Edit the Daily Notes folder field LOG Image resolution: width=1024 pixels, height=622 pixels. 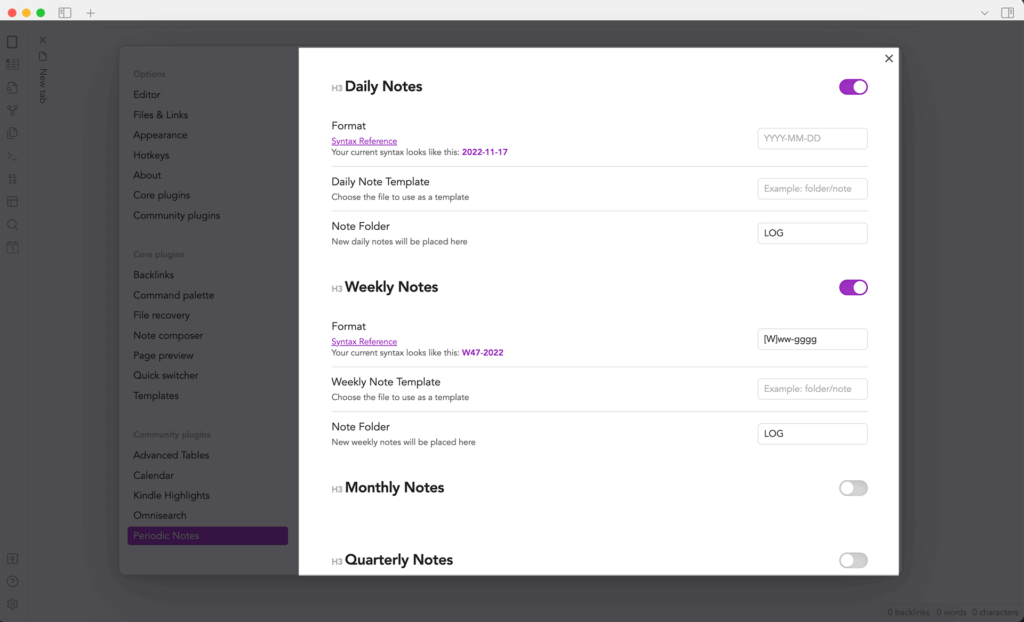coord(812,233)
